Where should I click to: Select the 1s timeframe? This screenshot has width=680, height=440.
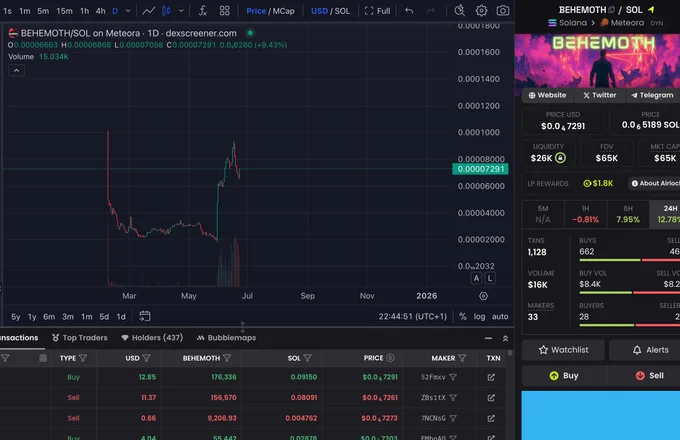[x=7, y=11]
